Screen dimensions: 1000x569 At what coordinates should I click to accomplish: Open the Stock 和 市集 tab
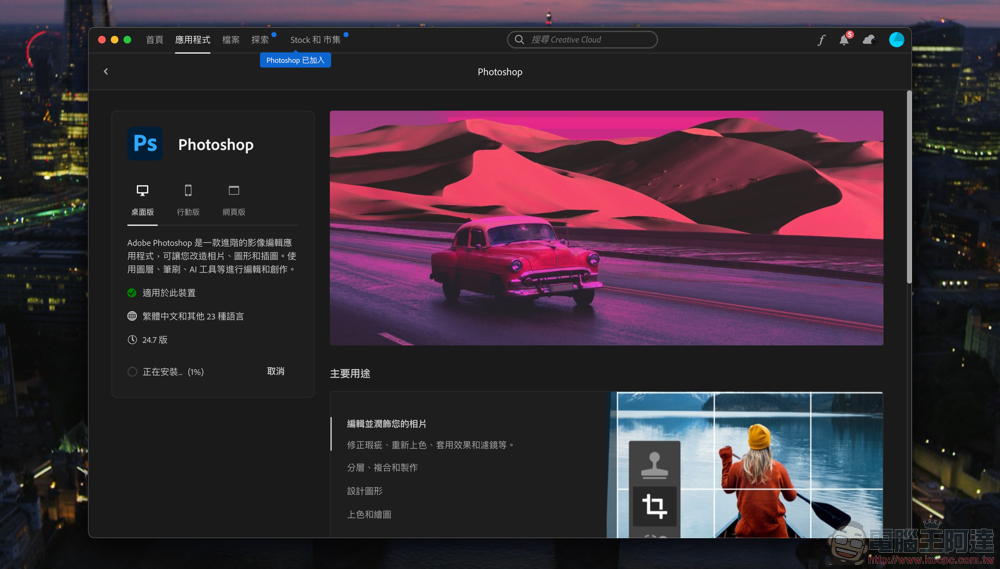pyautogui.click(x=315, y=40)
